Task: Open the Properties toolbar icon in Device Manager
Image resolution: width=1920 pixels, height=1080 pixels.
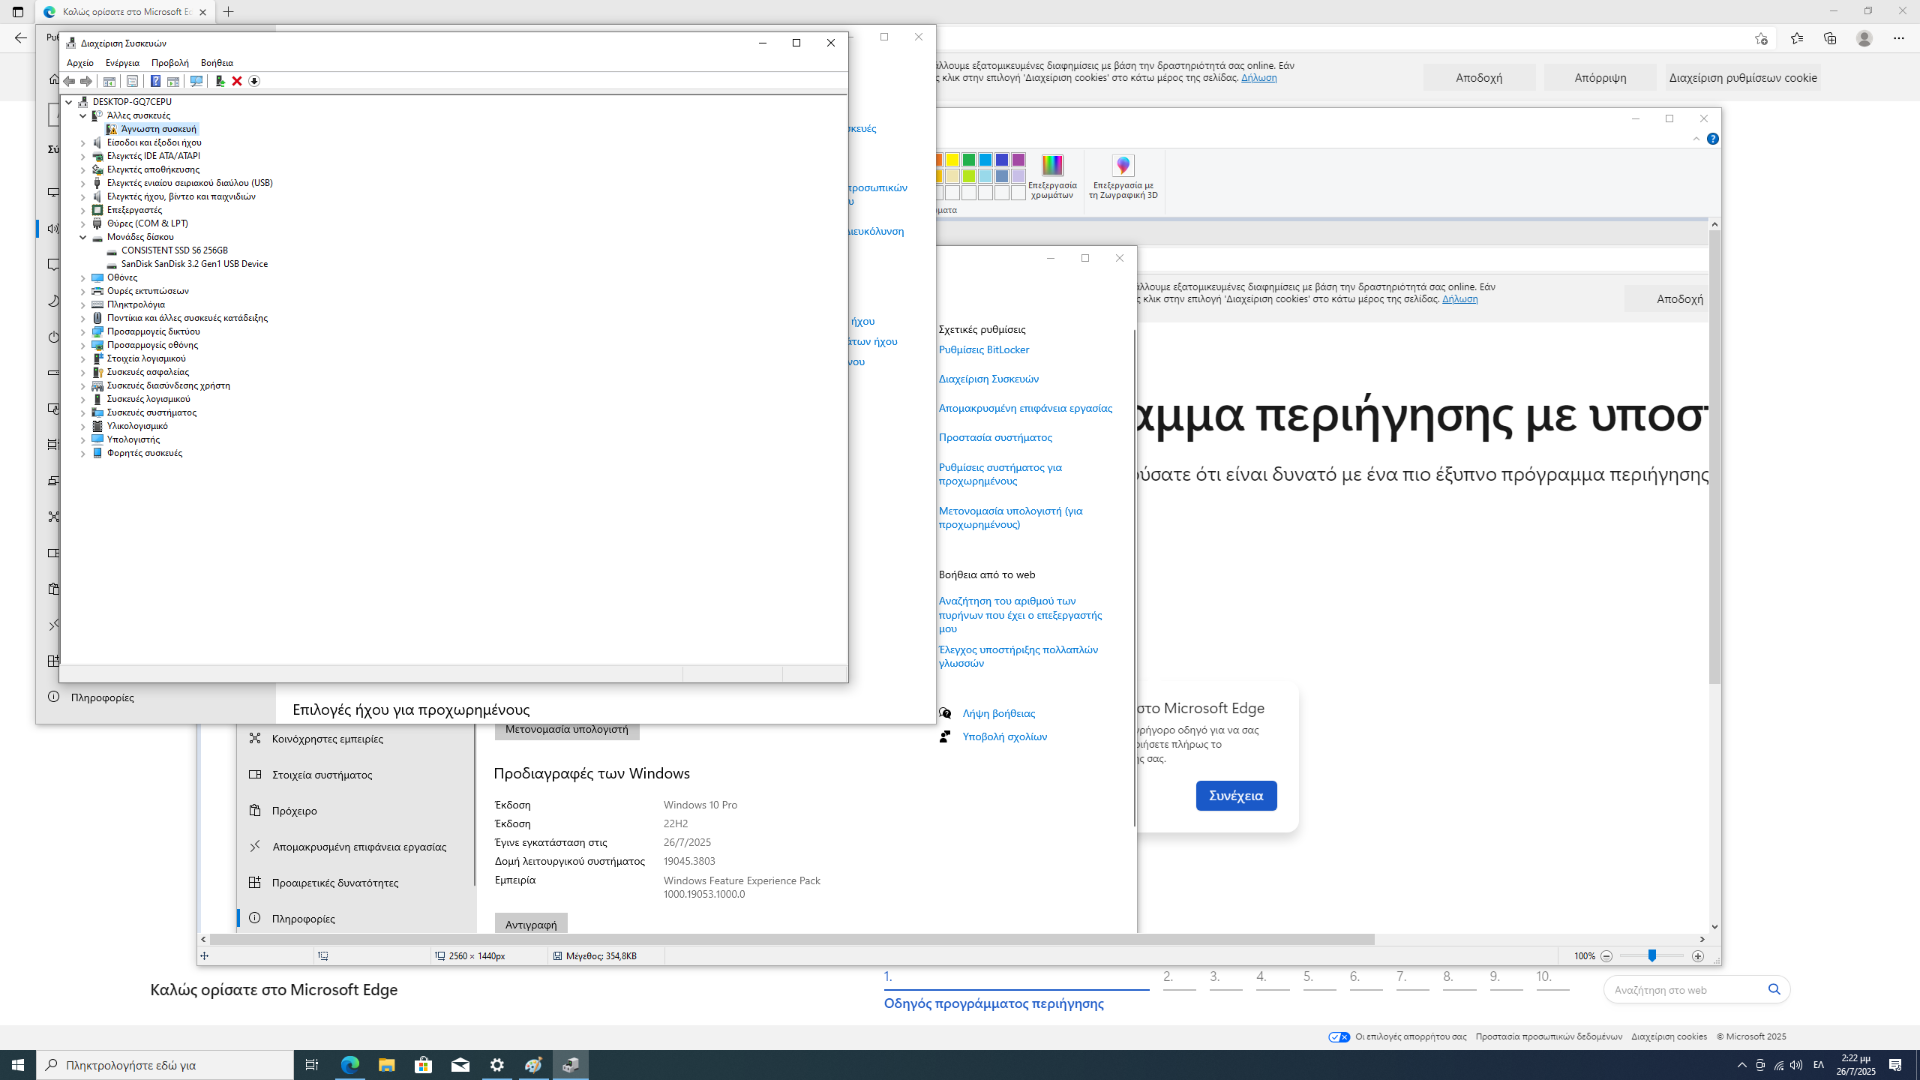Action: tap(132, 81)
